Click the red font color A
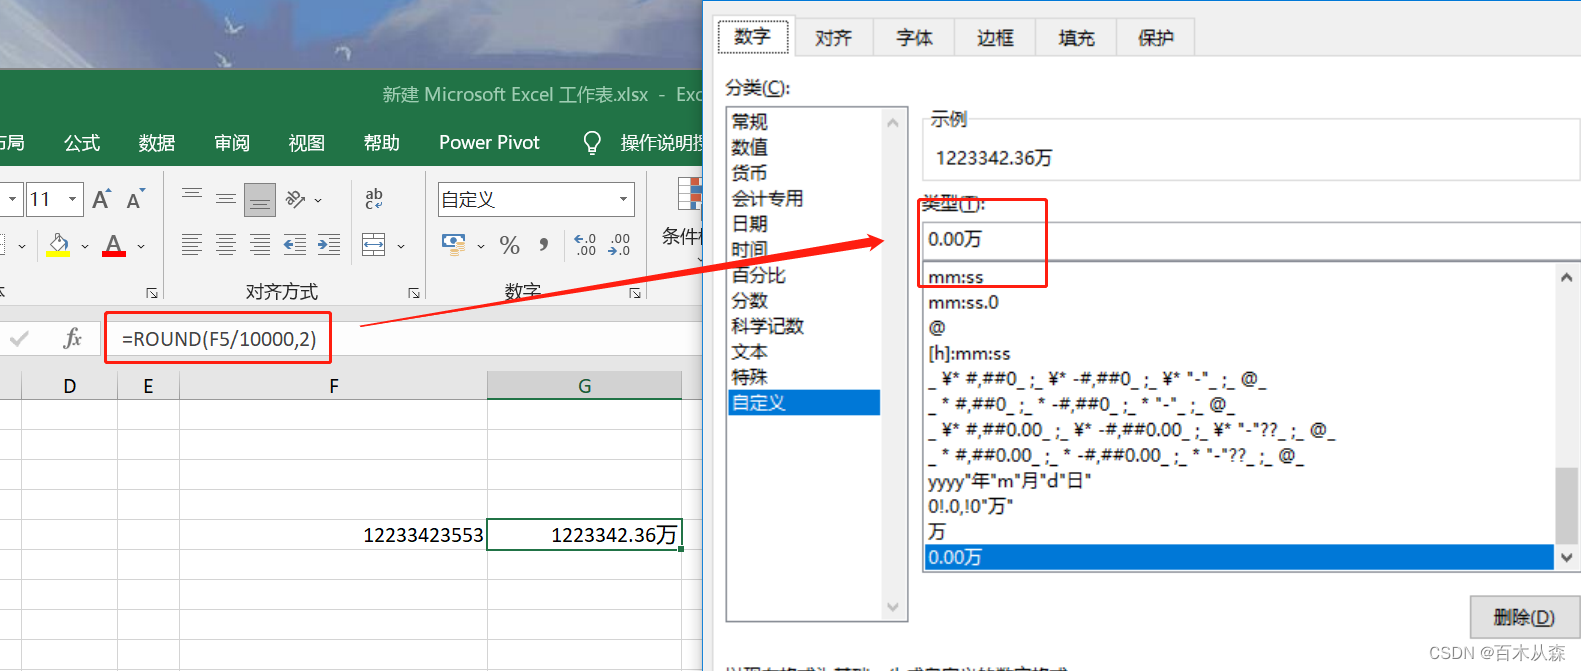The height and width of the screenshot is (671, 1581). (x=114, y=245)
